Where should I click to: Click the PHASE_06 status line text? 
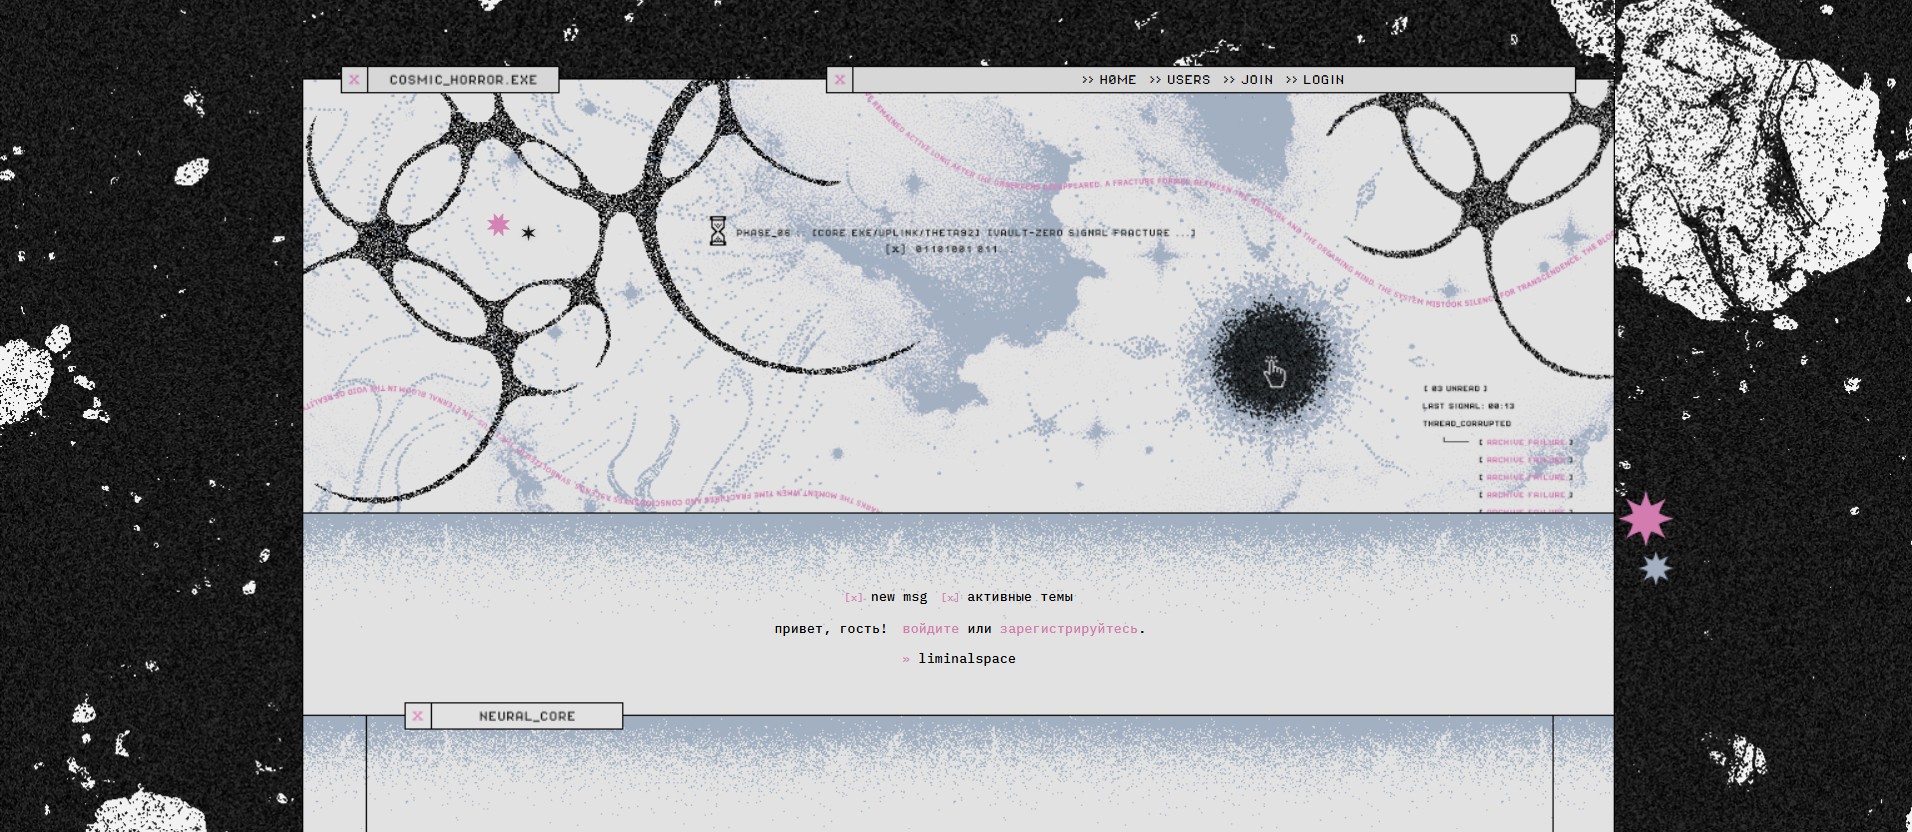coord(966,233)
